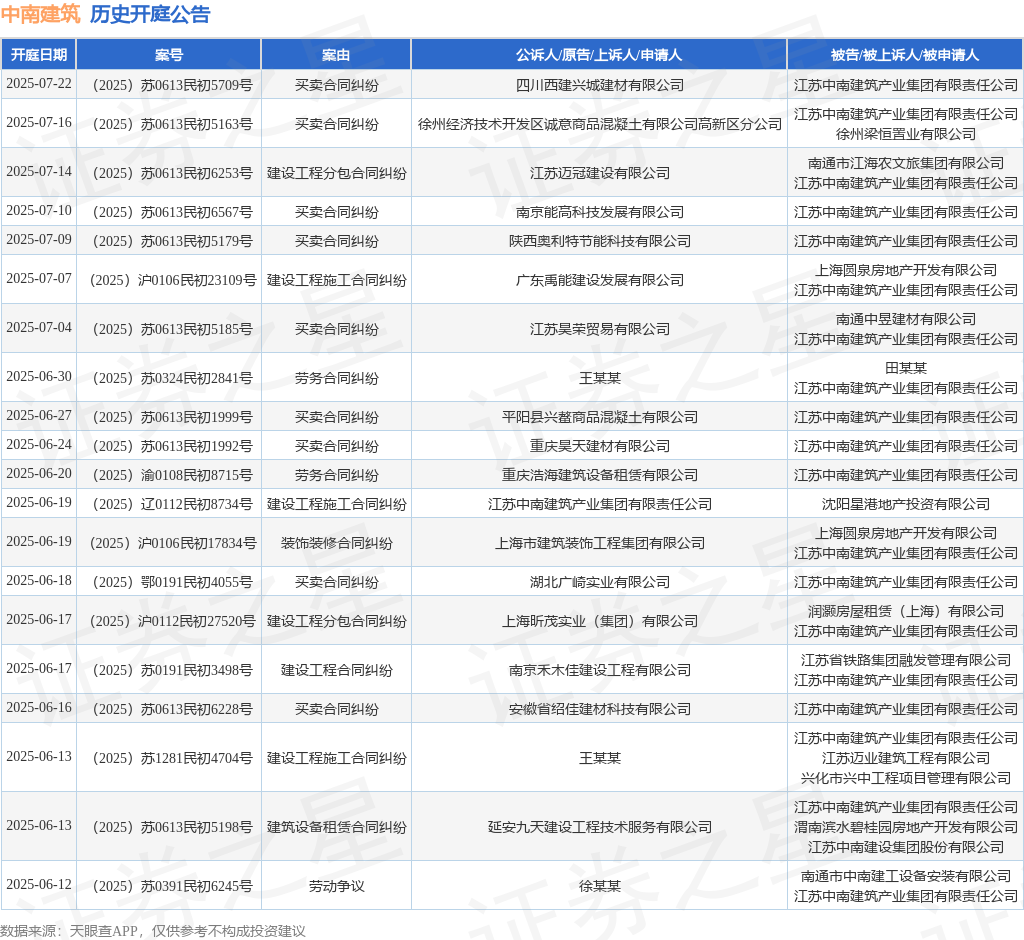Image resolution: width=1024 pixels, height=940 pixels.
Task: Select date cell 2025-07-04
Action: coord(39,328)
